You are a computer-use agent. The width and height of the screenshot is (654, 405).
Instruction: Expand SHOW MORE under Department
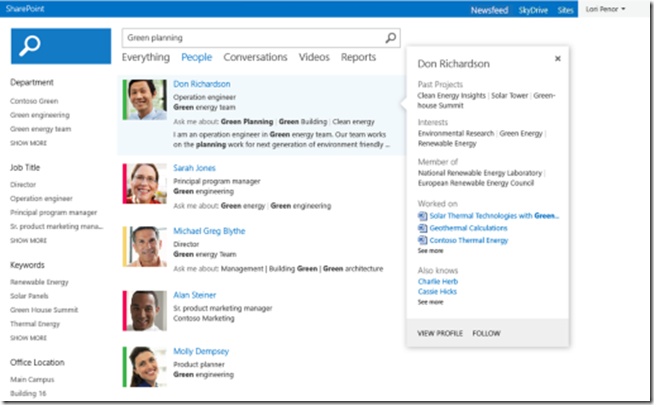(28, 143)
